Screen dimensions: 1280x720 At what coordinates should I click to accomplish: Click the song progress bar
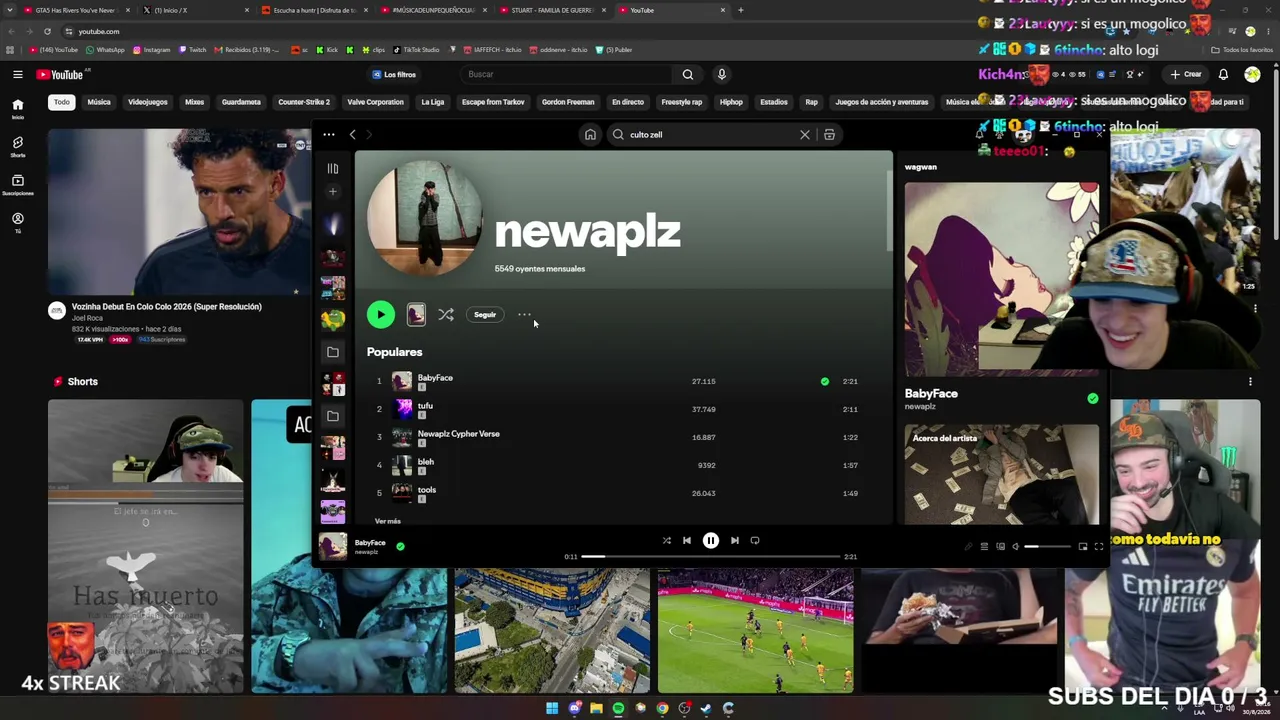pos(711,556)
